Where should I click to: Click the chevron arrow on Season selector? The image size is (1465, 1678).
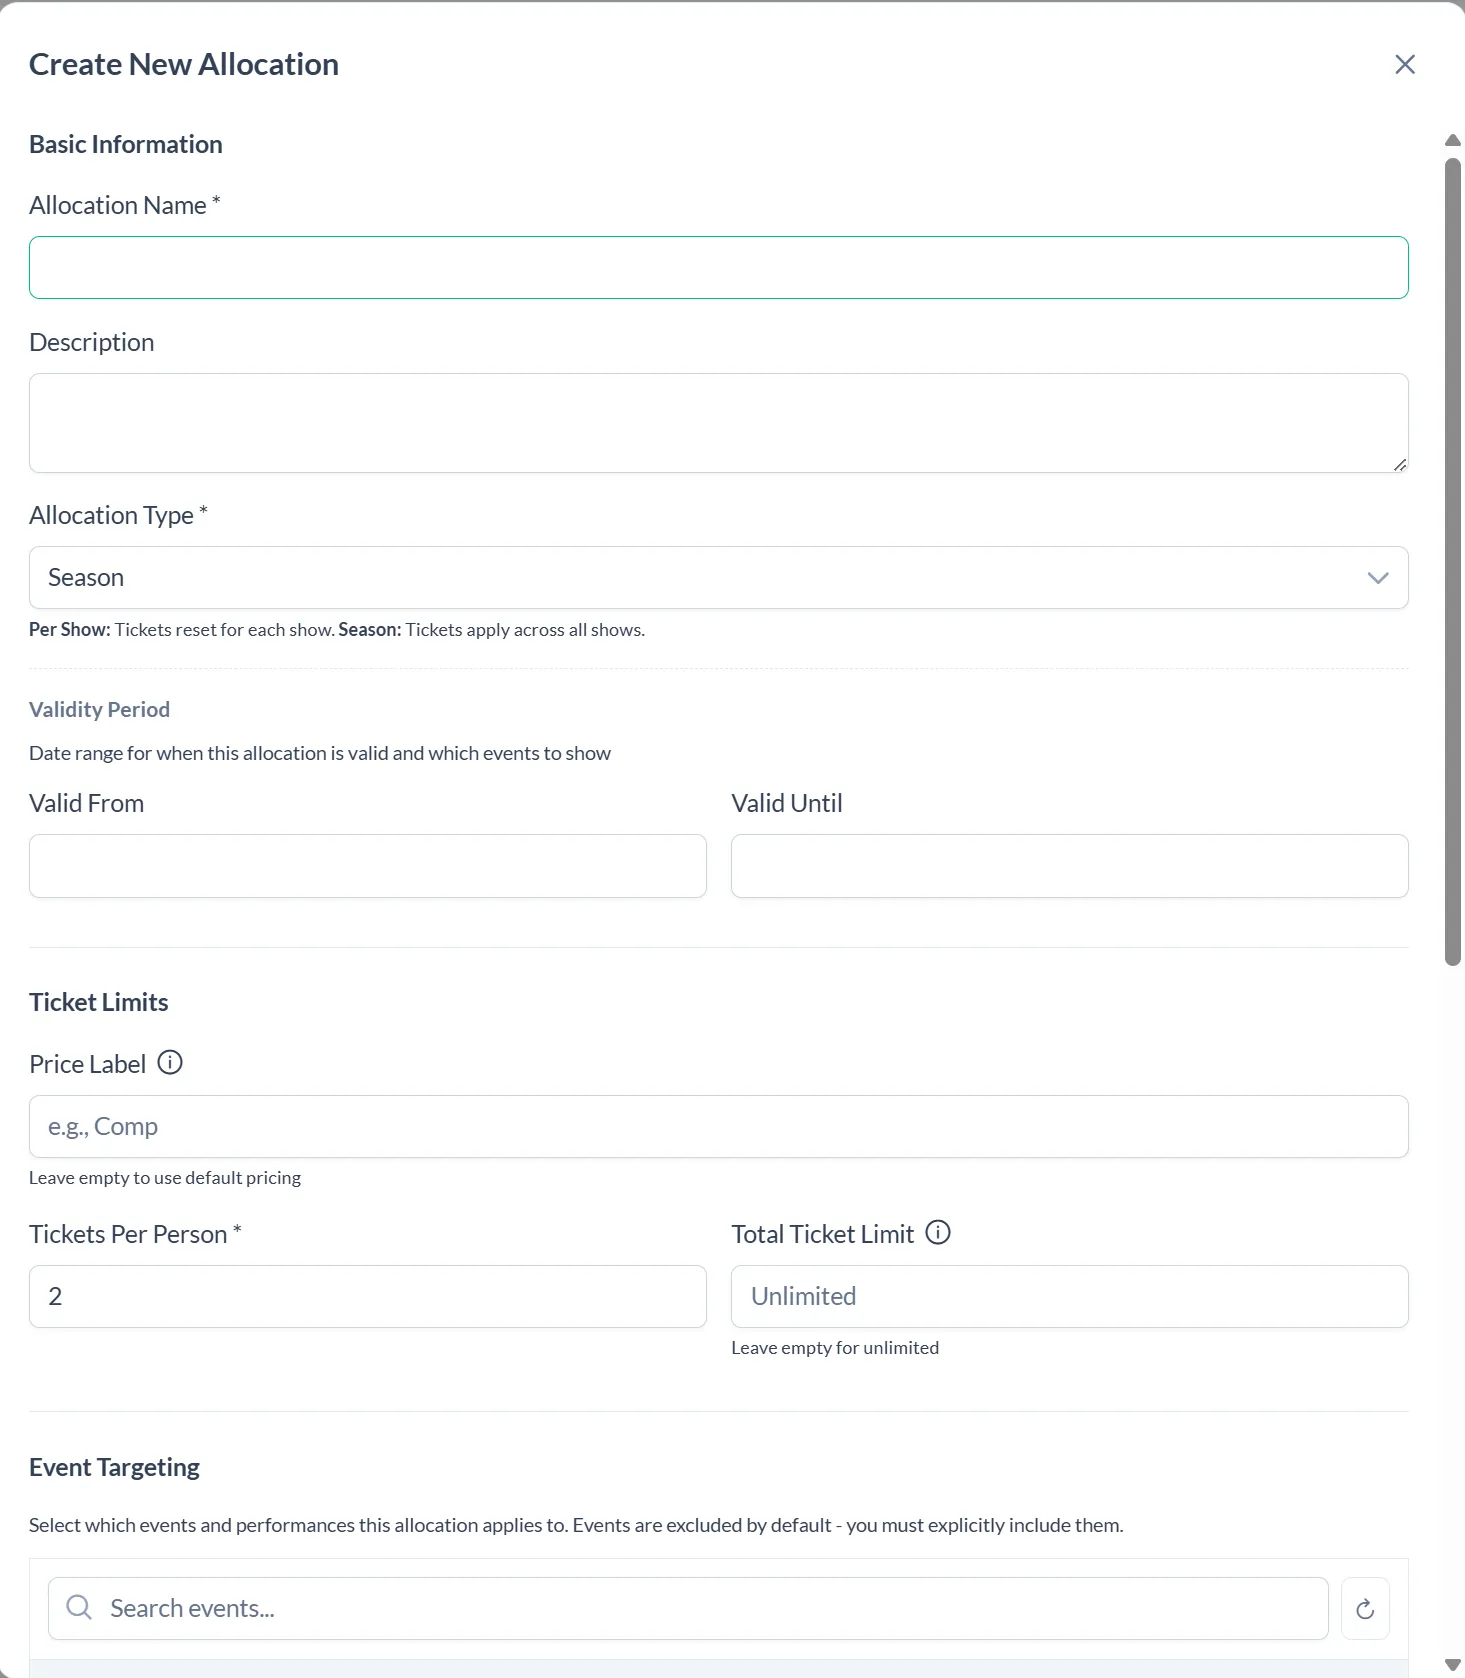click(x=1378, y=578)
